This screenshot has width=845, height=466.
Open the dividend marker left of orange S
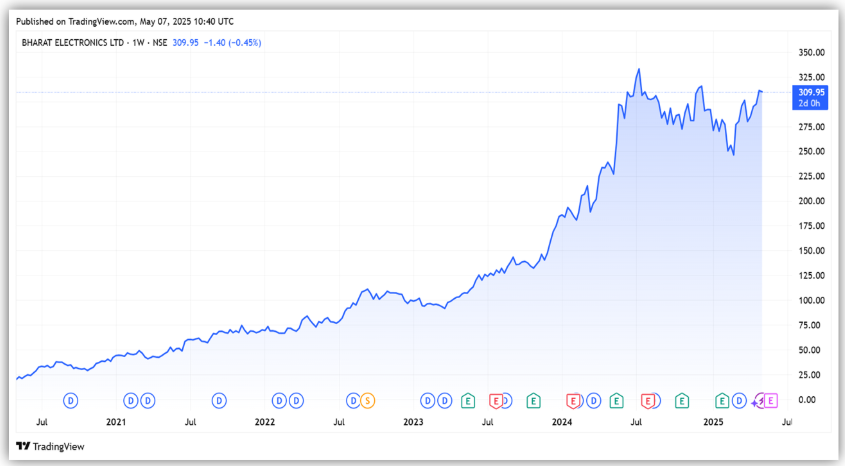(353, 400)
